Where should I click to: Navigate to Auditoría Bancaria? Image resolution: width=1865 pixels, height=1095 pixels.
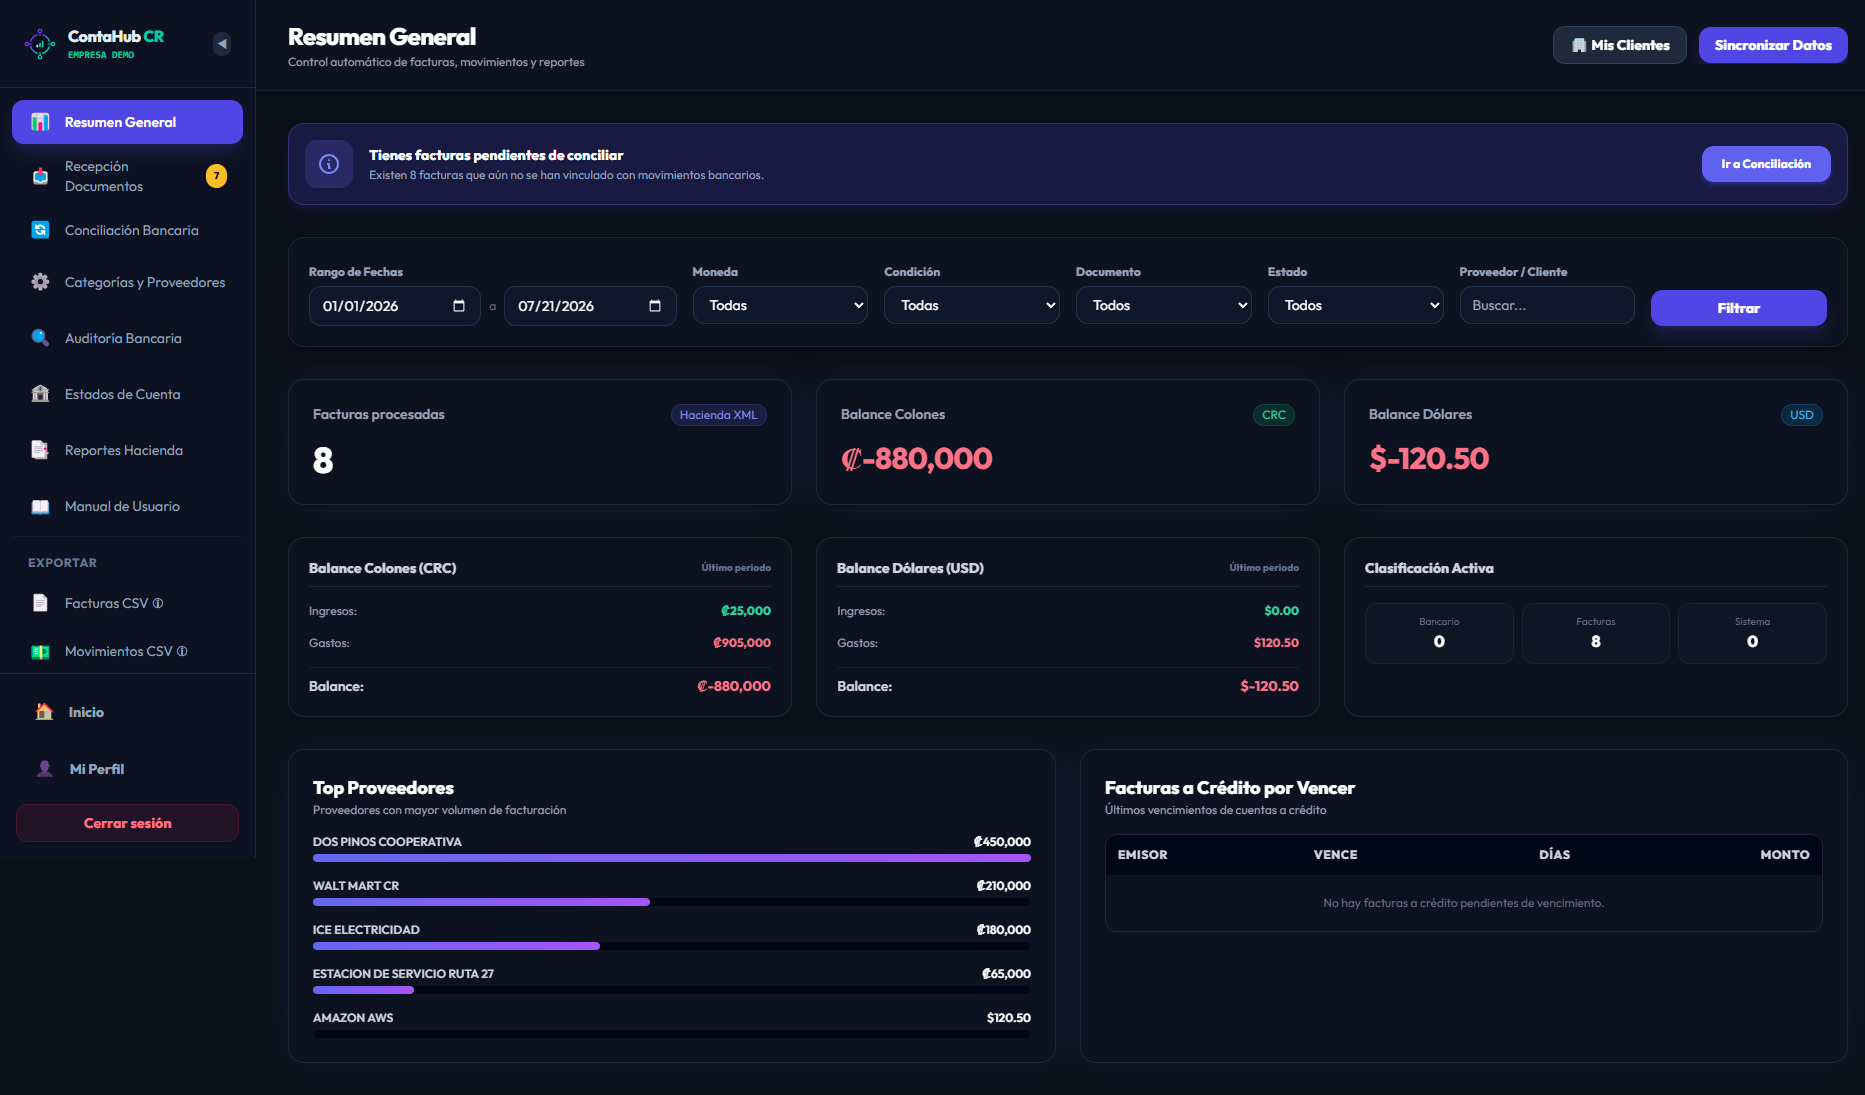(x=127, y=338)
